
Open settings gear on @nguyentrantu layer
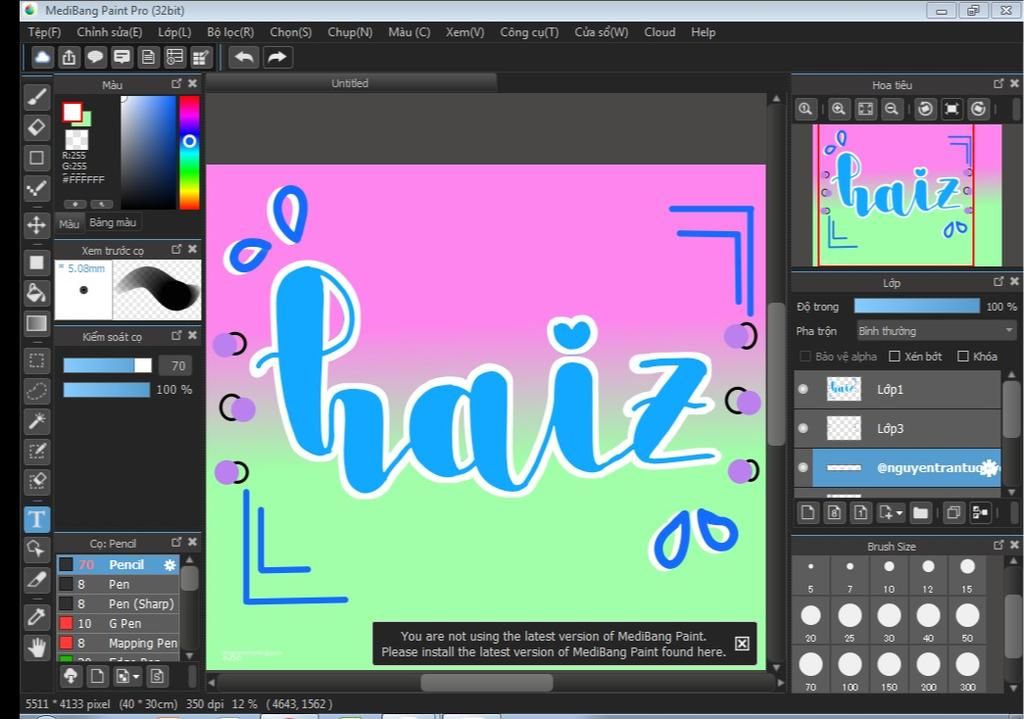[990, 468]
